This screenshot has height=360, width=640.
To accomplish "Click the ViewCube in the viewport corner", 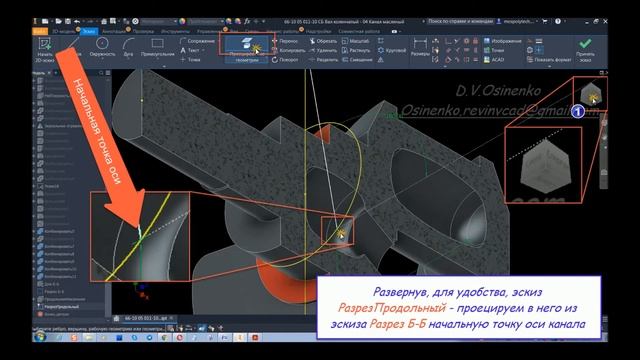I will point(590,93).
